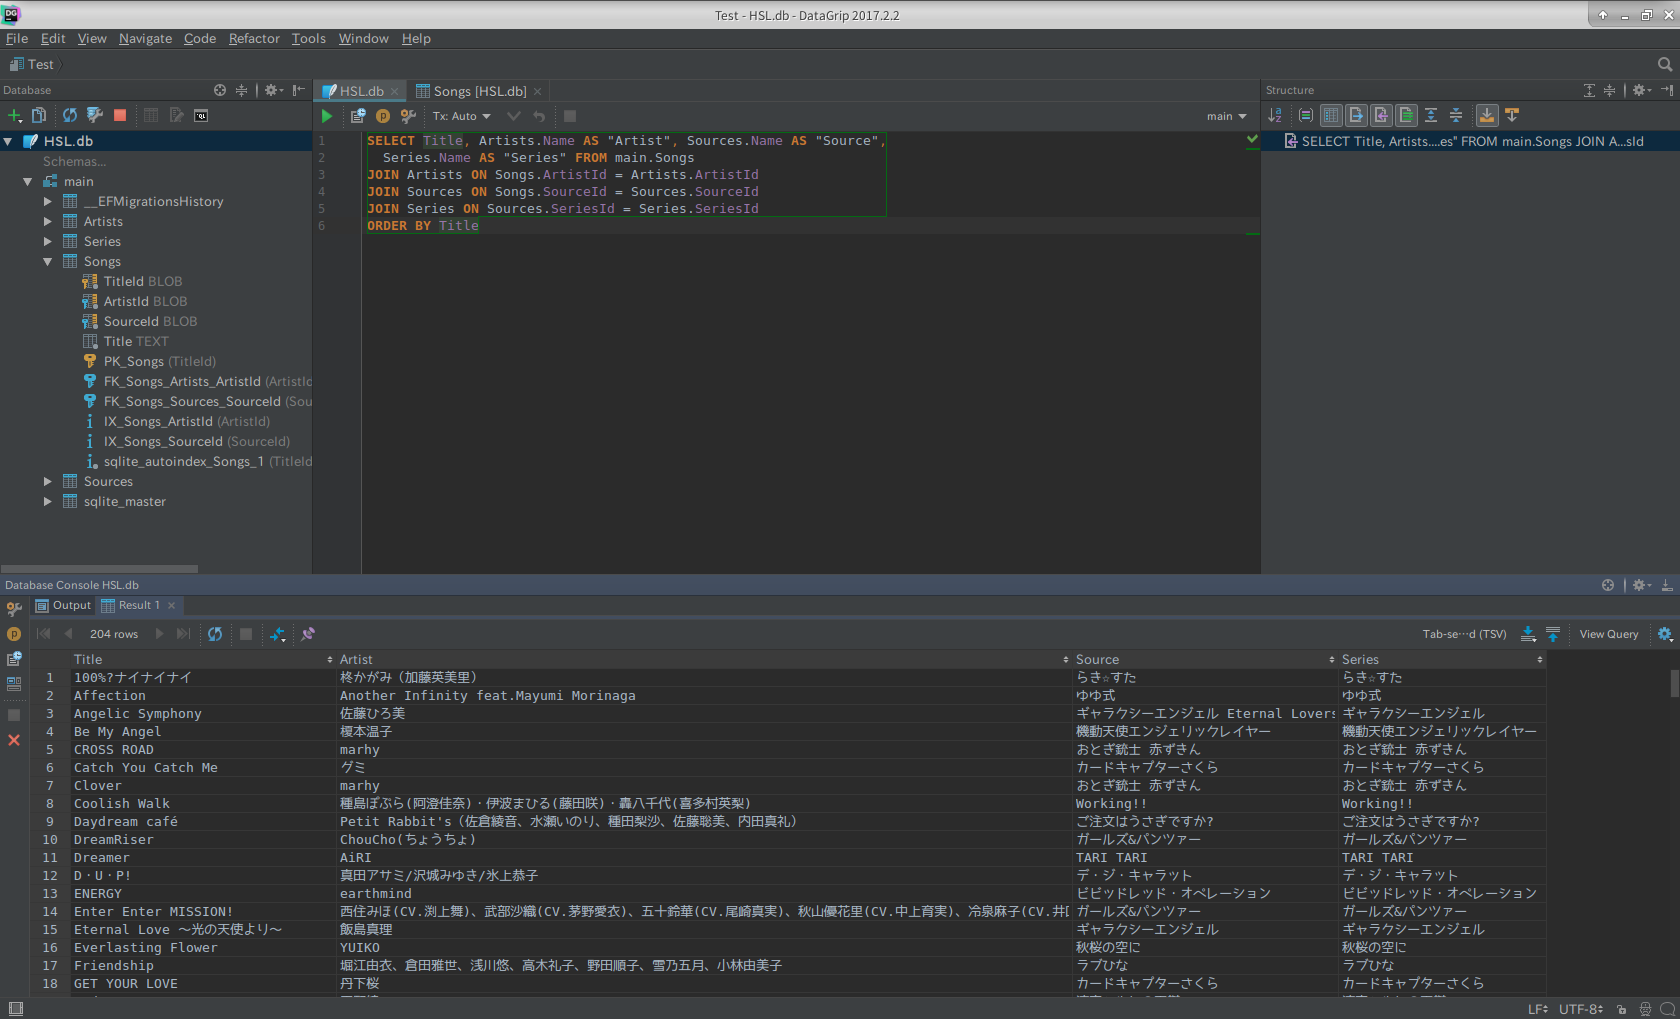The image size is (1680, 1019).
Task: Click the red disconnect square in Database toolbar
Action: point(120,116)
